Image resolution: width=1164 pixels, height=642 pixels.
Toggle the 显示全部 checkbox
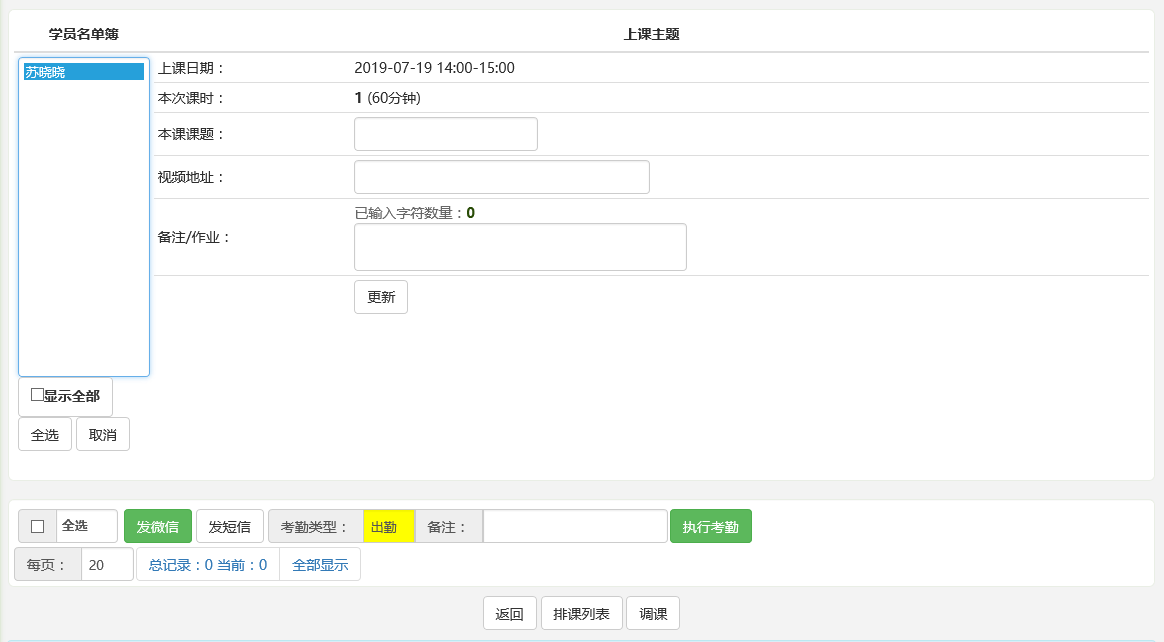pyautogui.click(x=37, y=395)
